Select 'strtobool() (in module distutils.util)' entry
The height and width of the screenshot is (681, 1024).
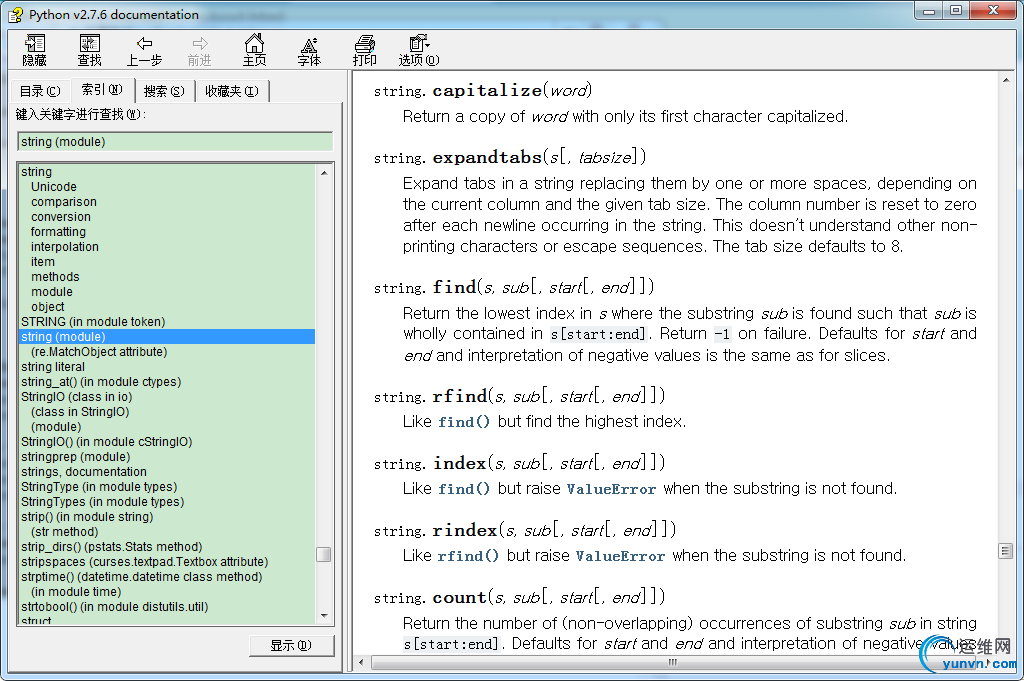click(x=114, y=607)
